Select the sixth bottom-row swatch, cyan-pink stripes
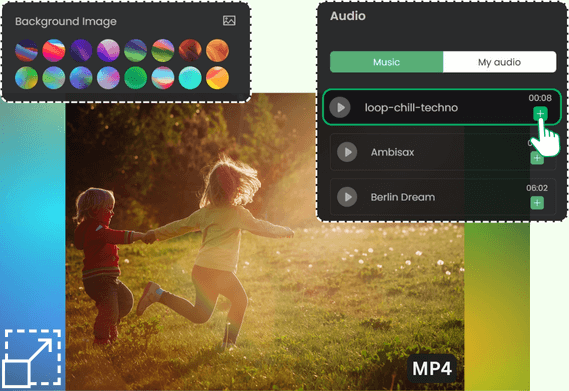This screenshot has height=391, width=569. 163,78
